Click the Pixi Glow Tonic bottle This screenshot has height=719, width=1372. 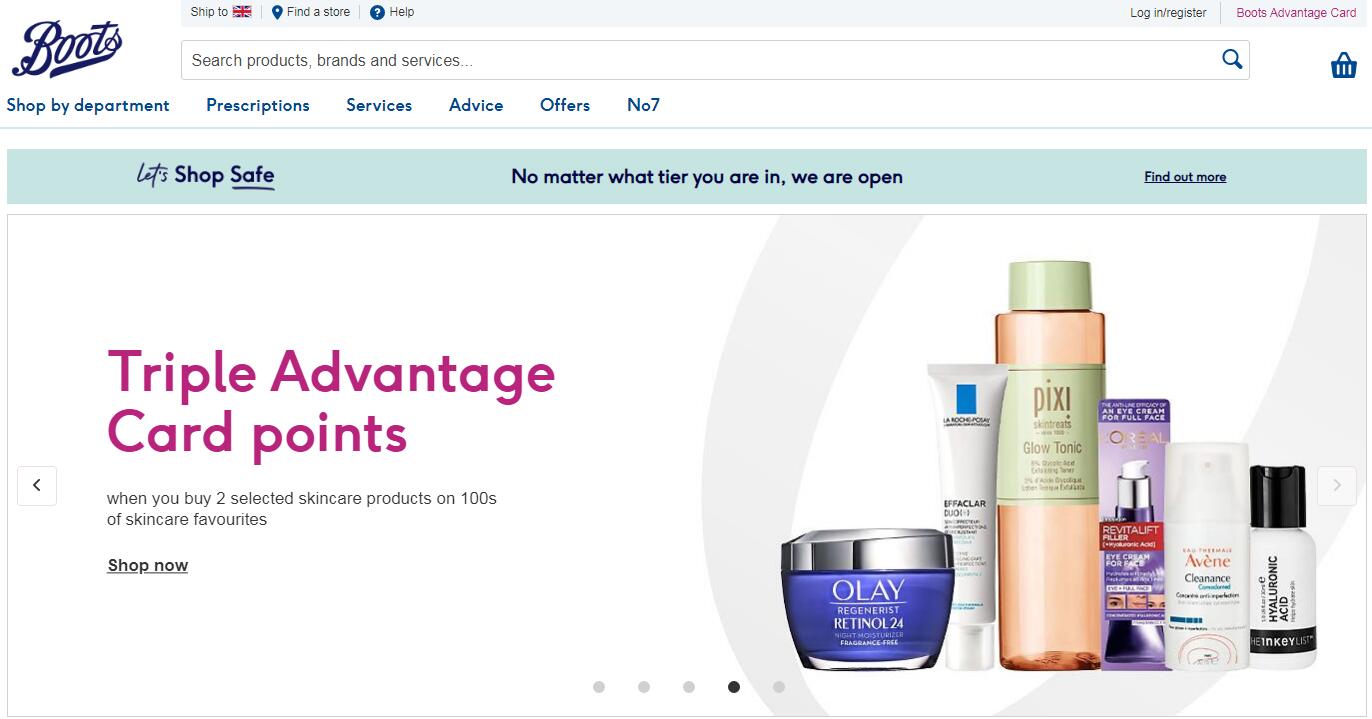tap(1051, 465)
